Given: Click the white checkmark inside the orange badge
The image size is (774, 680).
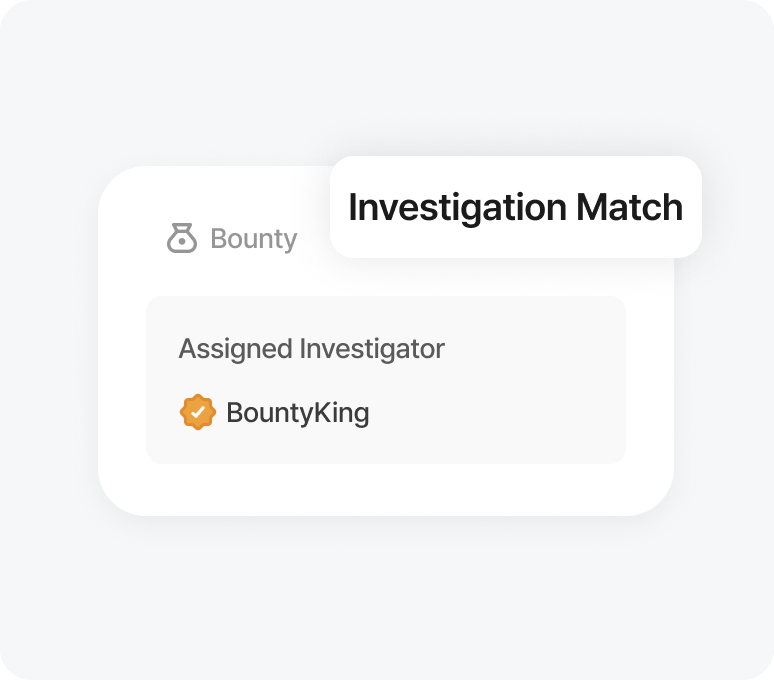Looking at the screenshot, I should (198, 412).
